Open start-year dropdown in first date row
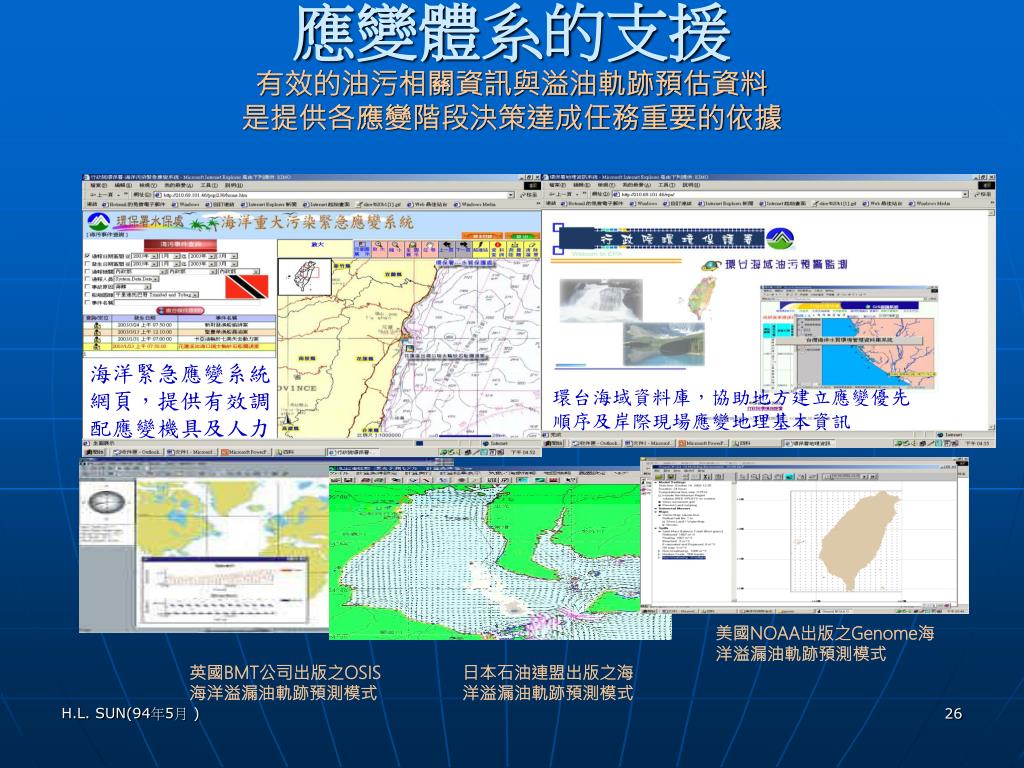Viewport: 1024px width, 768px height. pyautogui.click(x=154, y=256)
